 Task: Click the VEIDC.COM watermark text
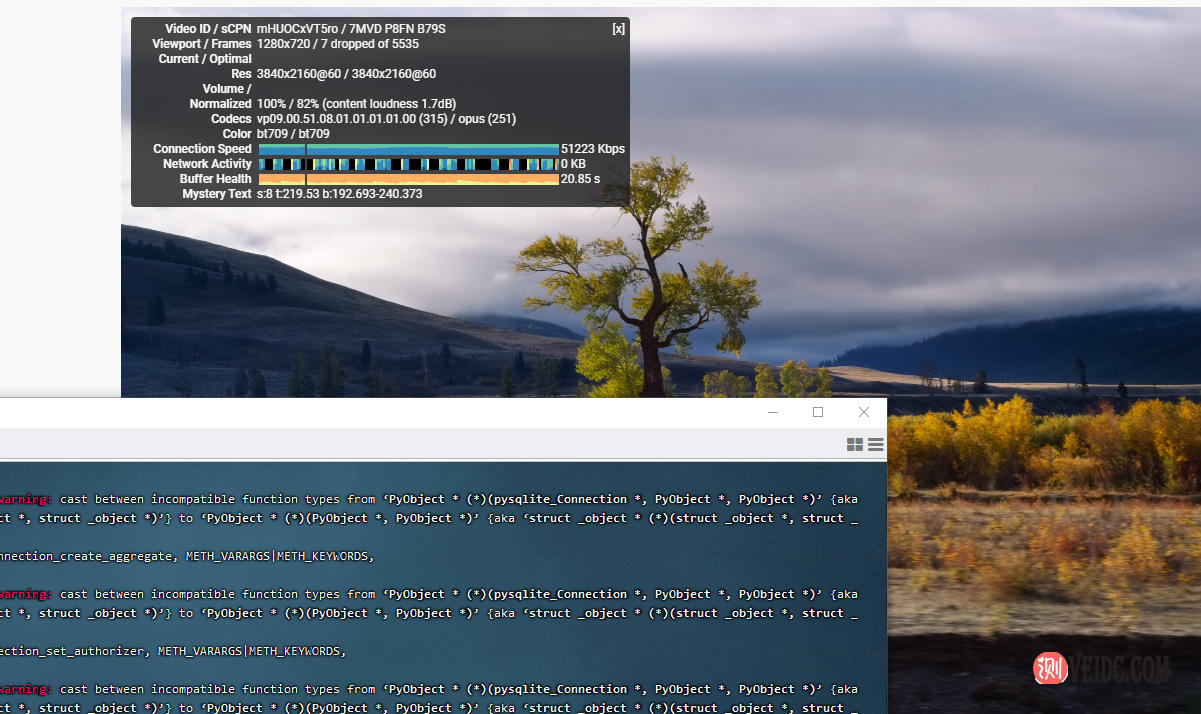tap(1120, 669)
